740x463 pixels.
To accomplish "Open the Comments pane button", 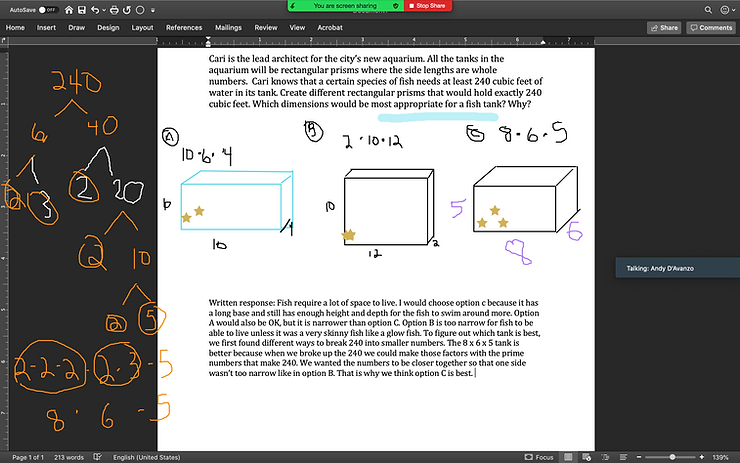I will [x=710, y=27].
